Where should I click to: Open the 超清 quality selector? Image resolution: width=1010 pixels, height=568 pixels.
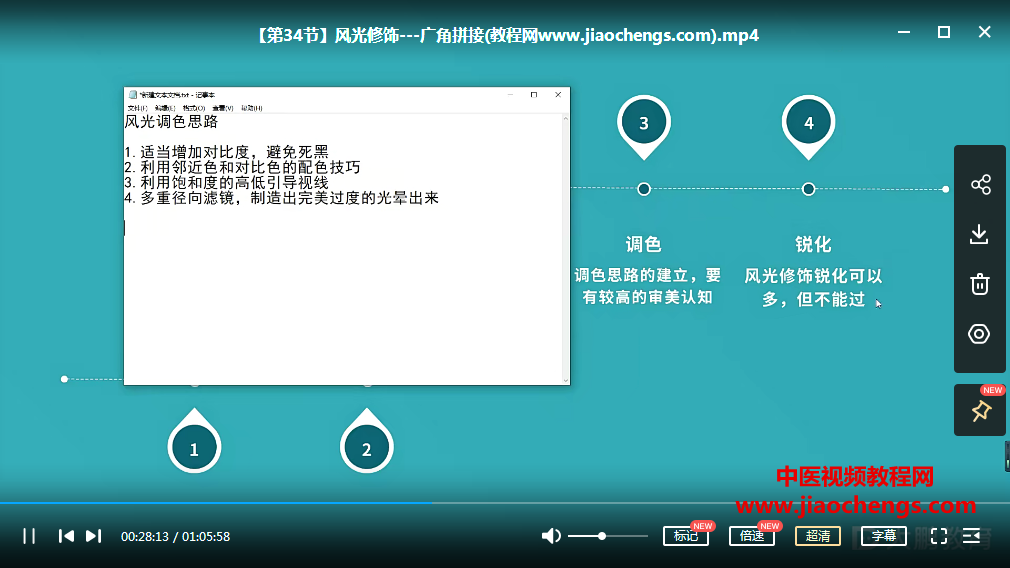click(x=818, y=536)
